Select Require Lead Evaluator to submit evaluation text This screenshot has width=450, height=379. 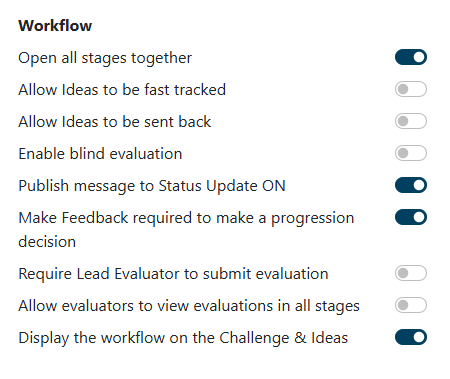coord(173,274)
